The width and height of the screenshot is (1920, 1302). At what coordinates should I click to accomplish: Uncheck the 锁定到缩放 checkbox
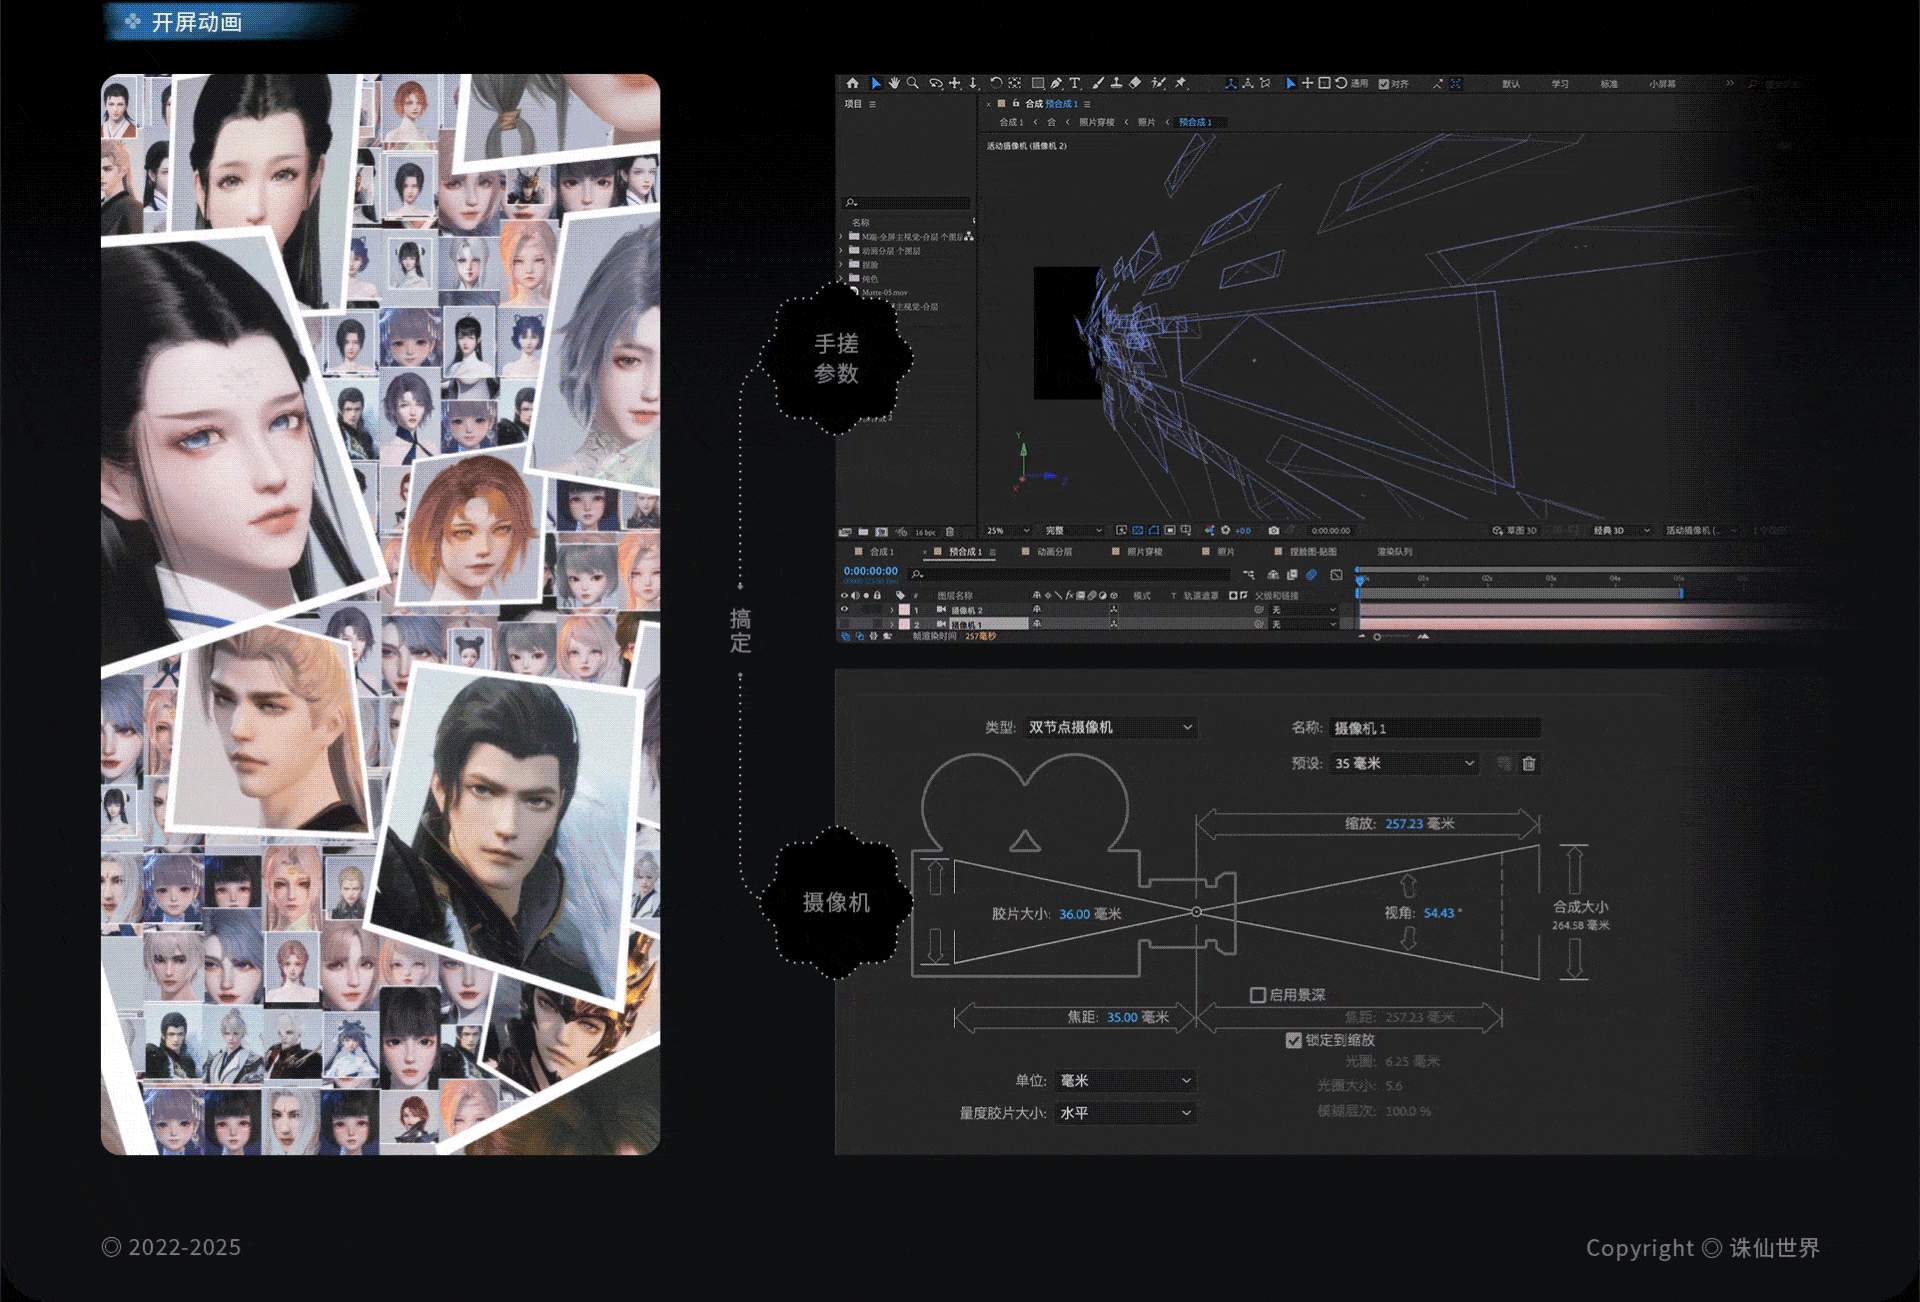[x=1294, y=1040]
